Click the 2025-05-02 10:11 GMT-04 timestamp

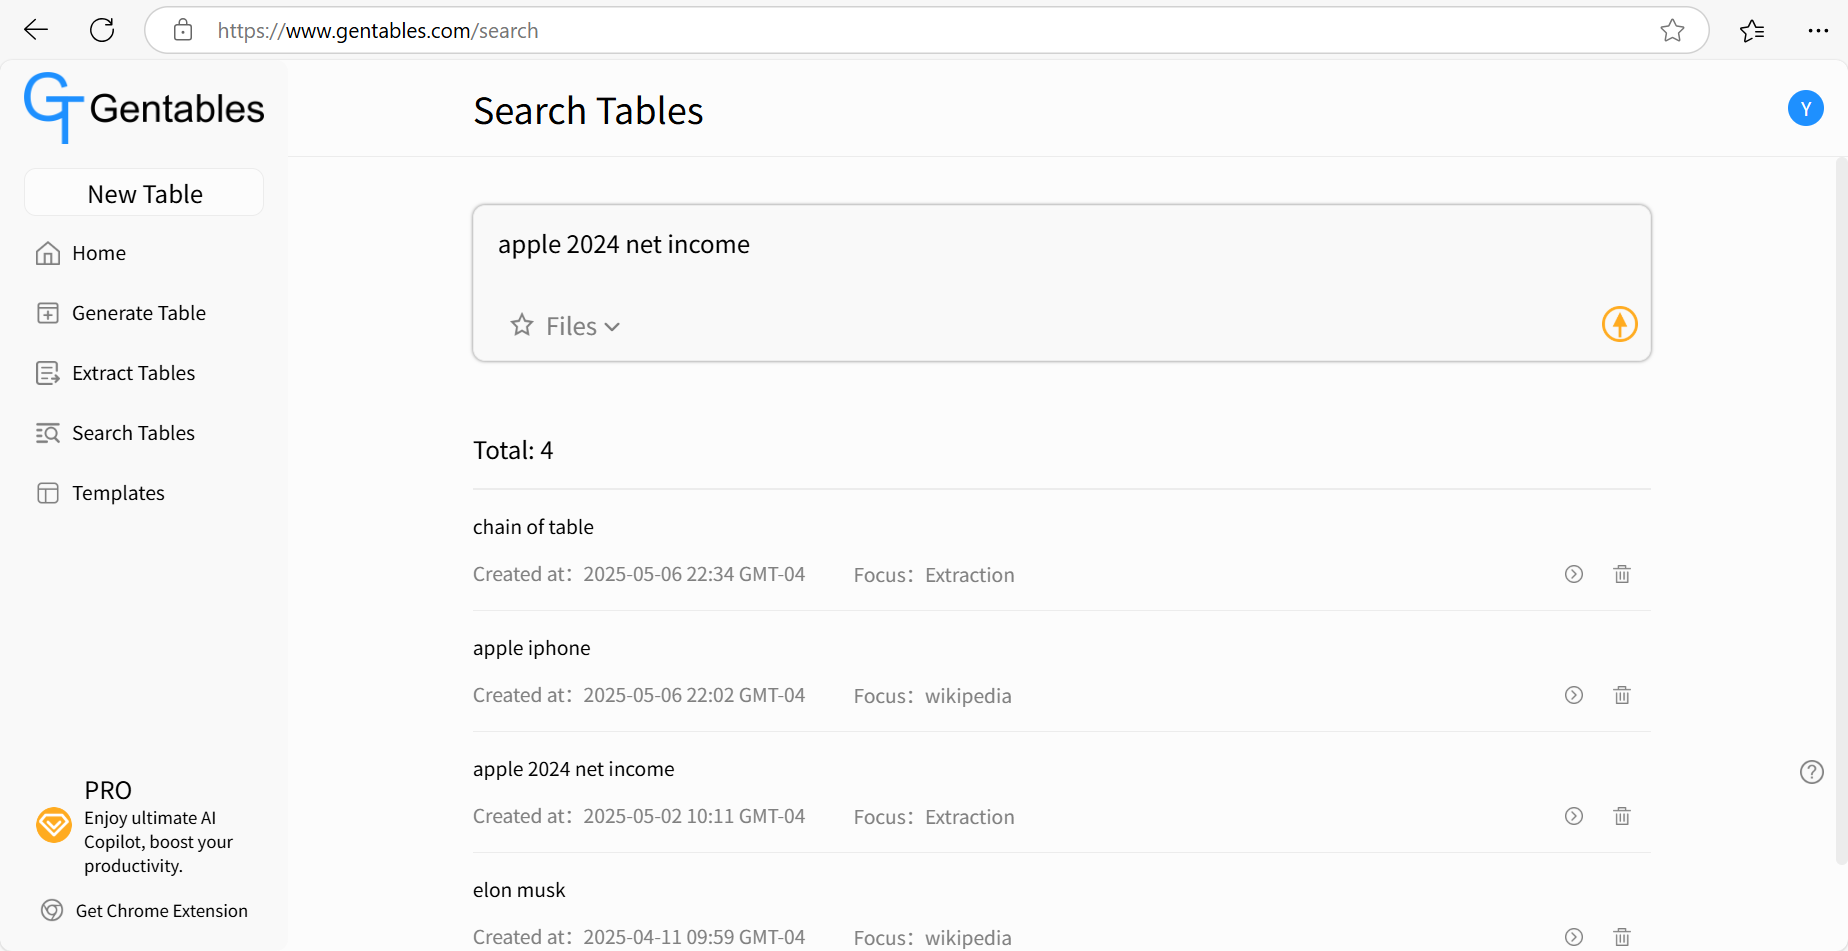[694, 816]
